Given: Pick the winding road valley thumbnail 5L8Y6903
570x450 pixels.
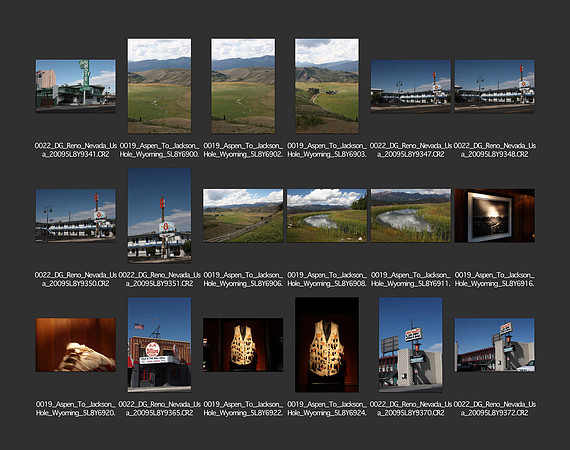Looking at the screenshot, I should pyautogui.click(x=327, y=86).
